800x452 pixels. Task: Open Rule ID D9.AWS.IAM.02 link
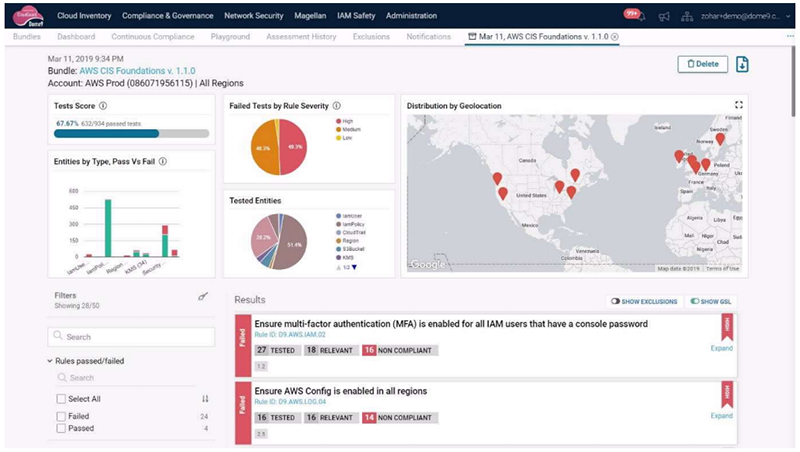290,335
